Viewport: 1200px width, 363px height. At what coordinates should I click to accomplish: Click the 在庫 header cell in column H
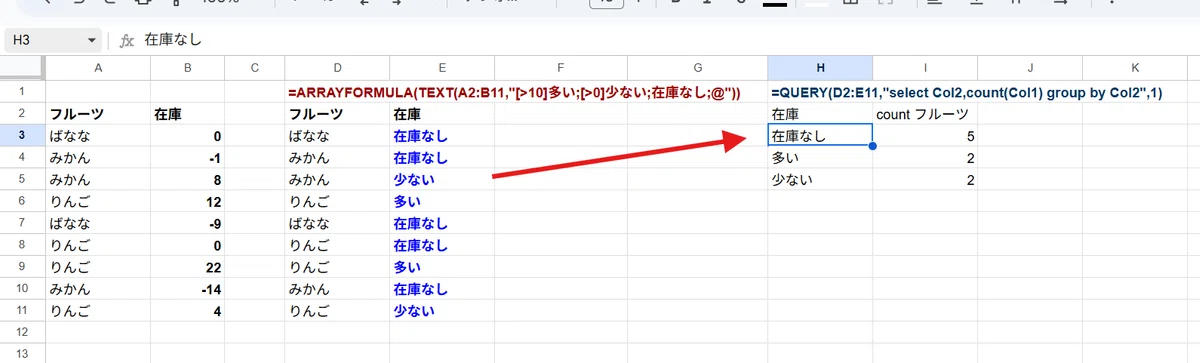820,114
